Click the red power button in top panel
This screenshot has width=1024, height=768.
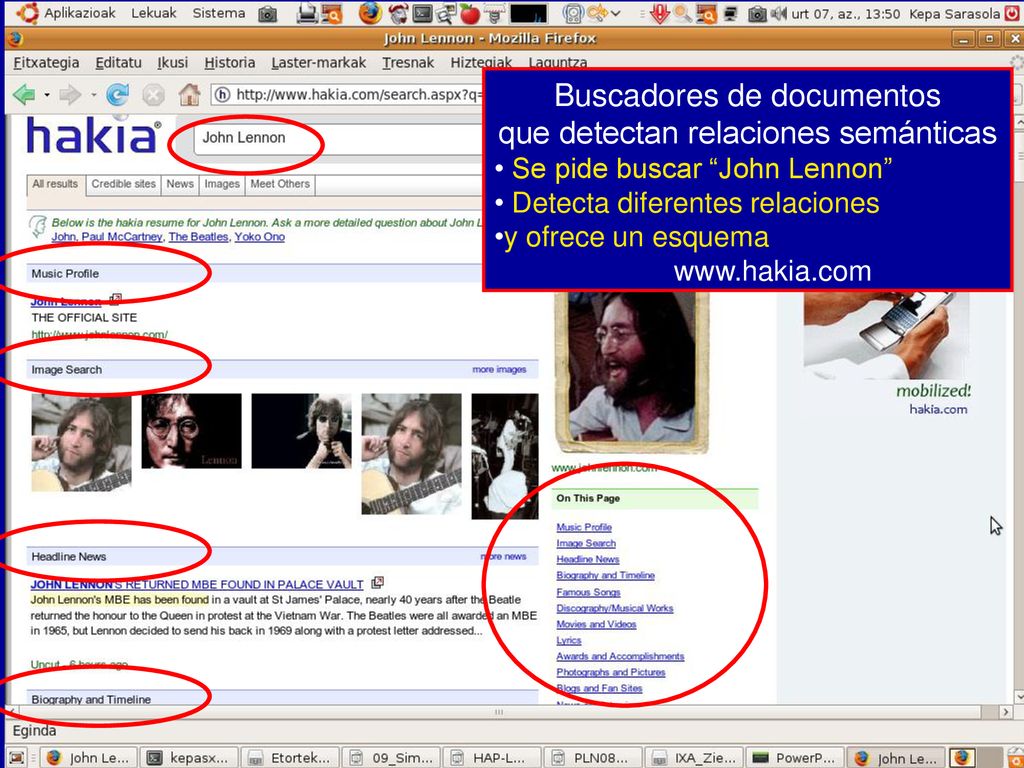click(1012, 13)
